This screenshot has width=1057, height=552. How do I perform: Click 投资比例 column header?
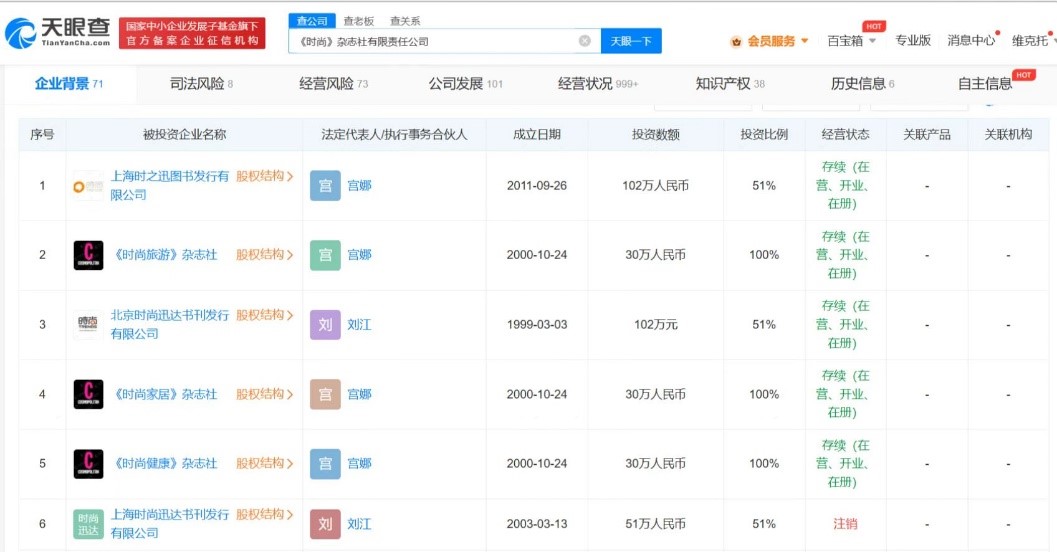click(x=764, y=134)
